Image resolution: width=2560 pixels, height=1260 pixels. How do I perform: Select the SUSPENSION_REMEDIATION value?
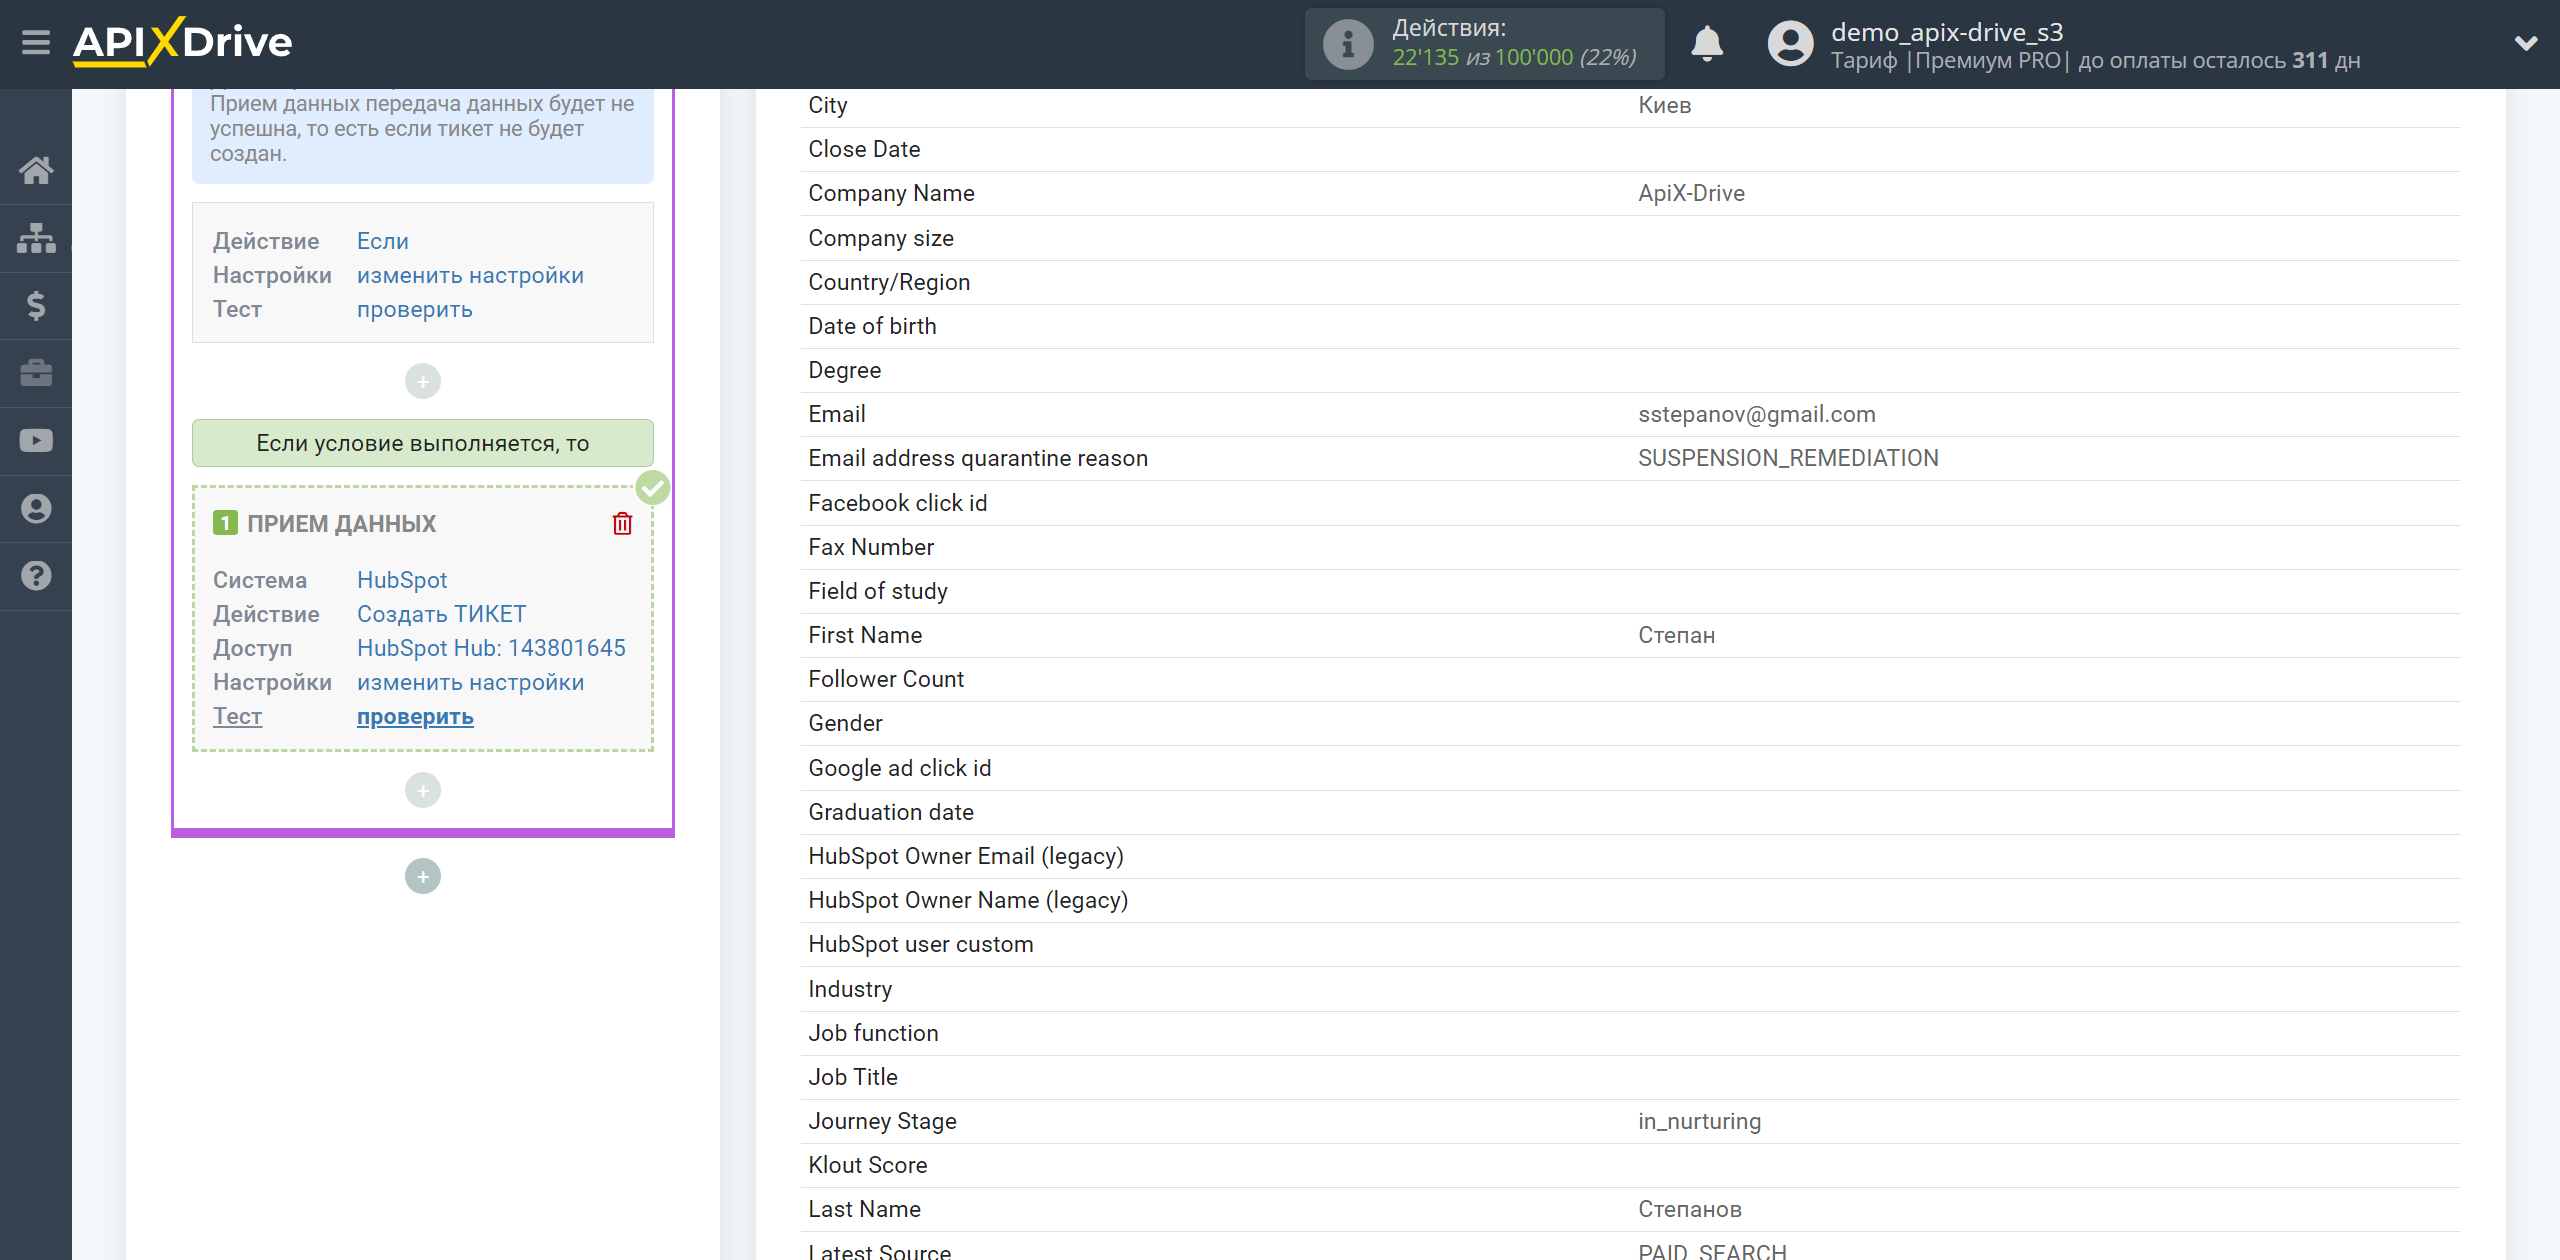1788,458
